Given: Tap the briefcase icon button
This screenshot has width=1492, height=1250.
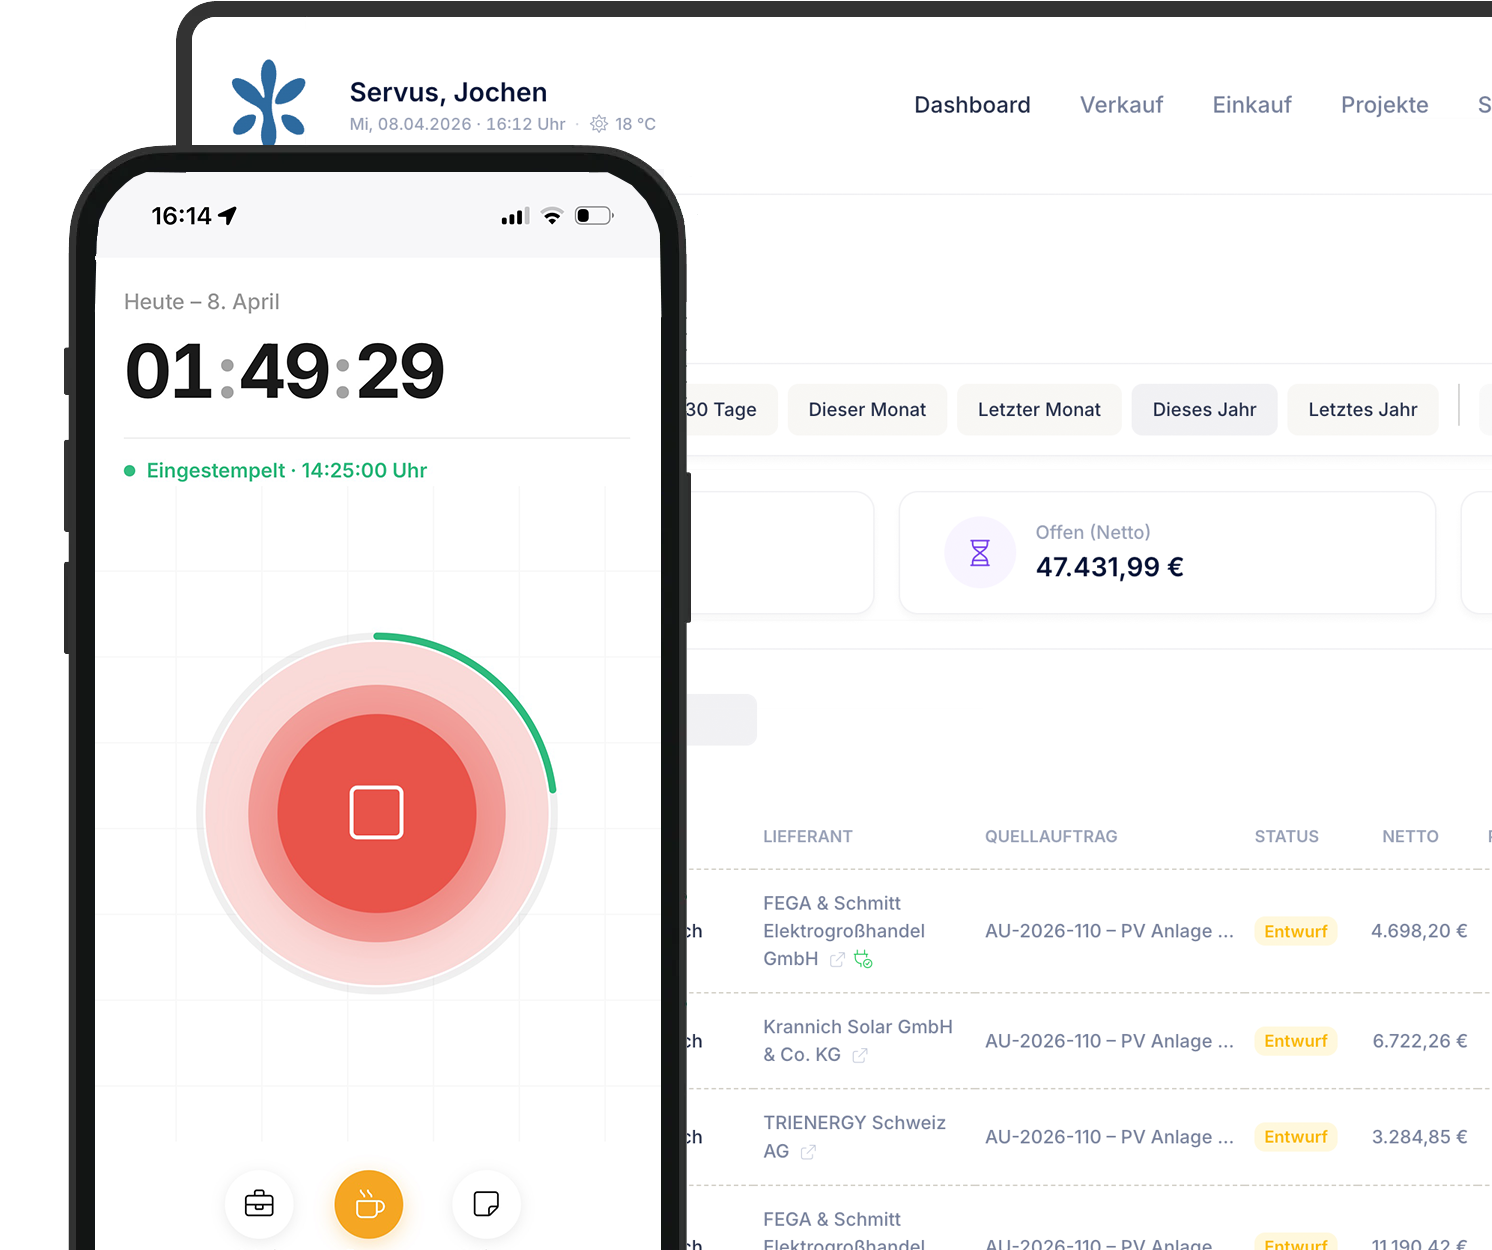Looking at the screenshot, I should point(259,1204).
